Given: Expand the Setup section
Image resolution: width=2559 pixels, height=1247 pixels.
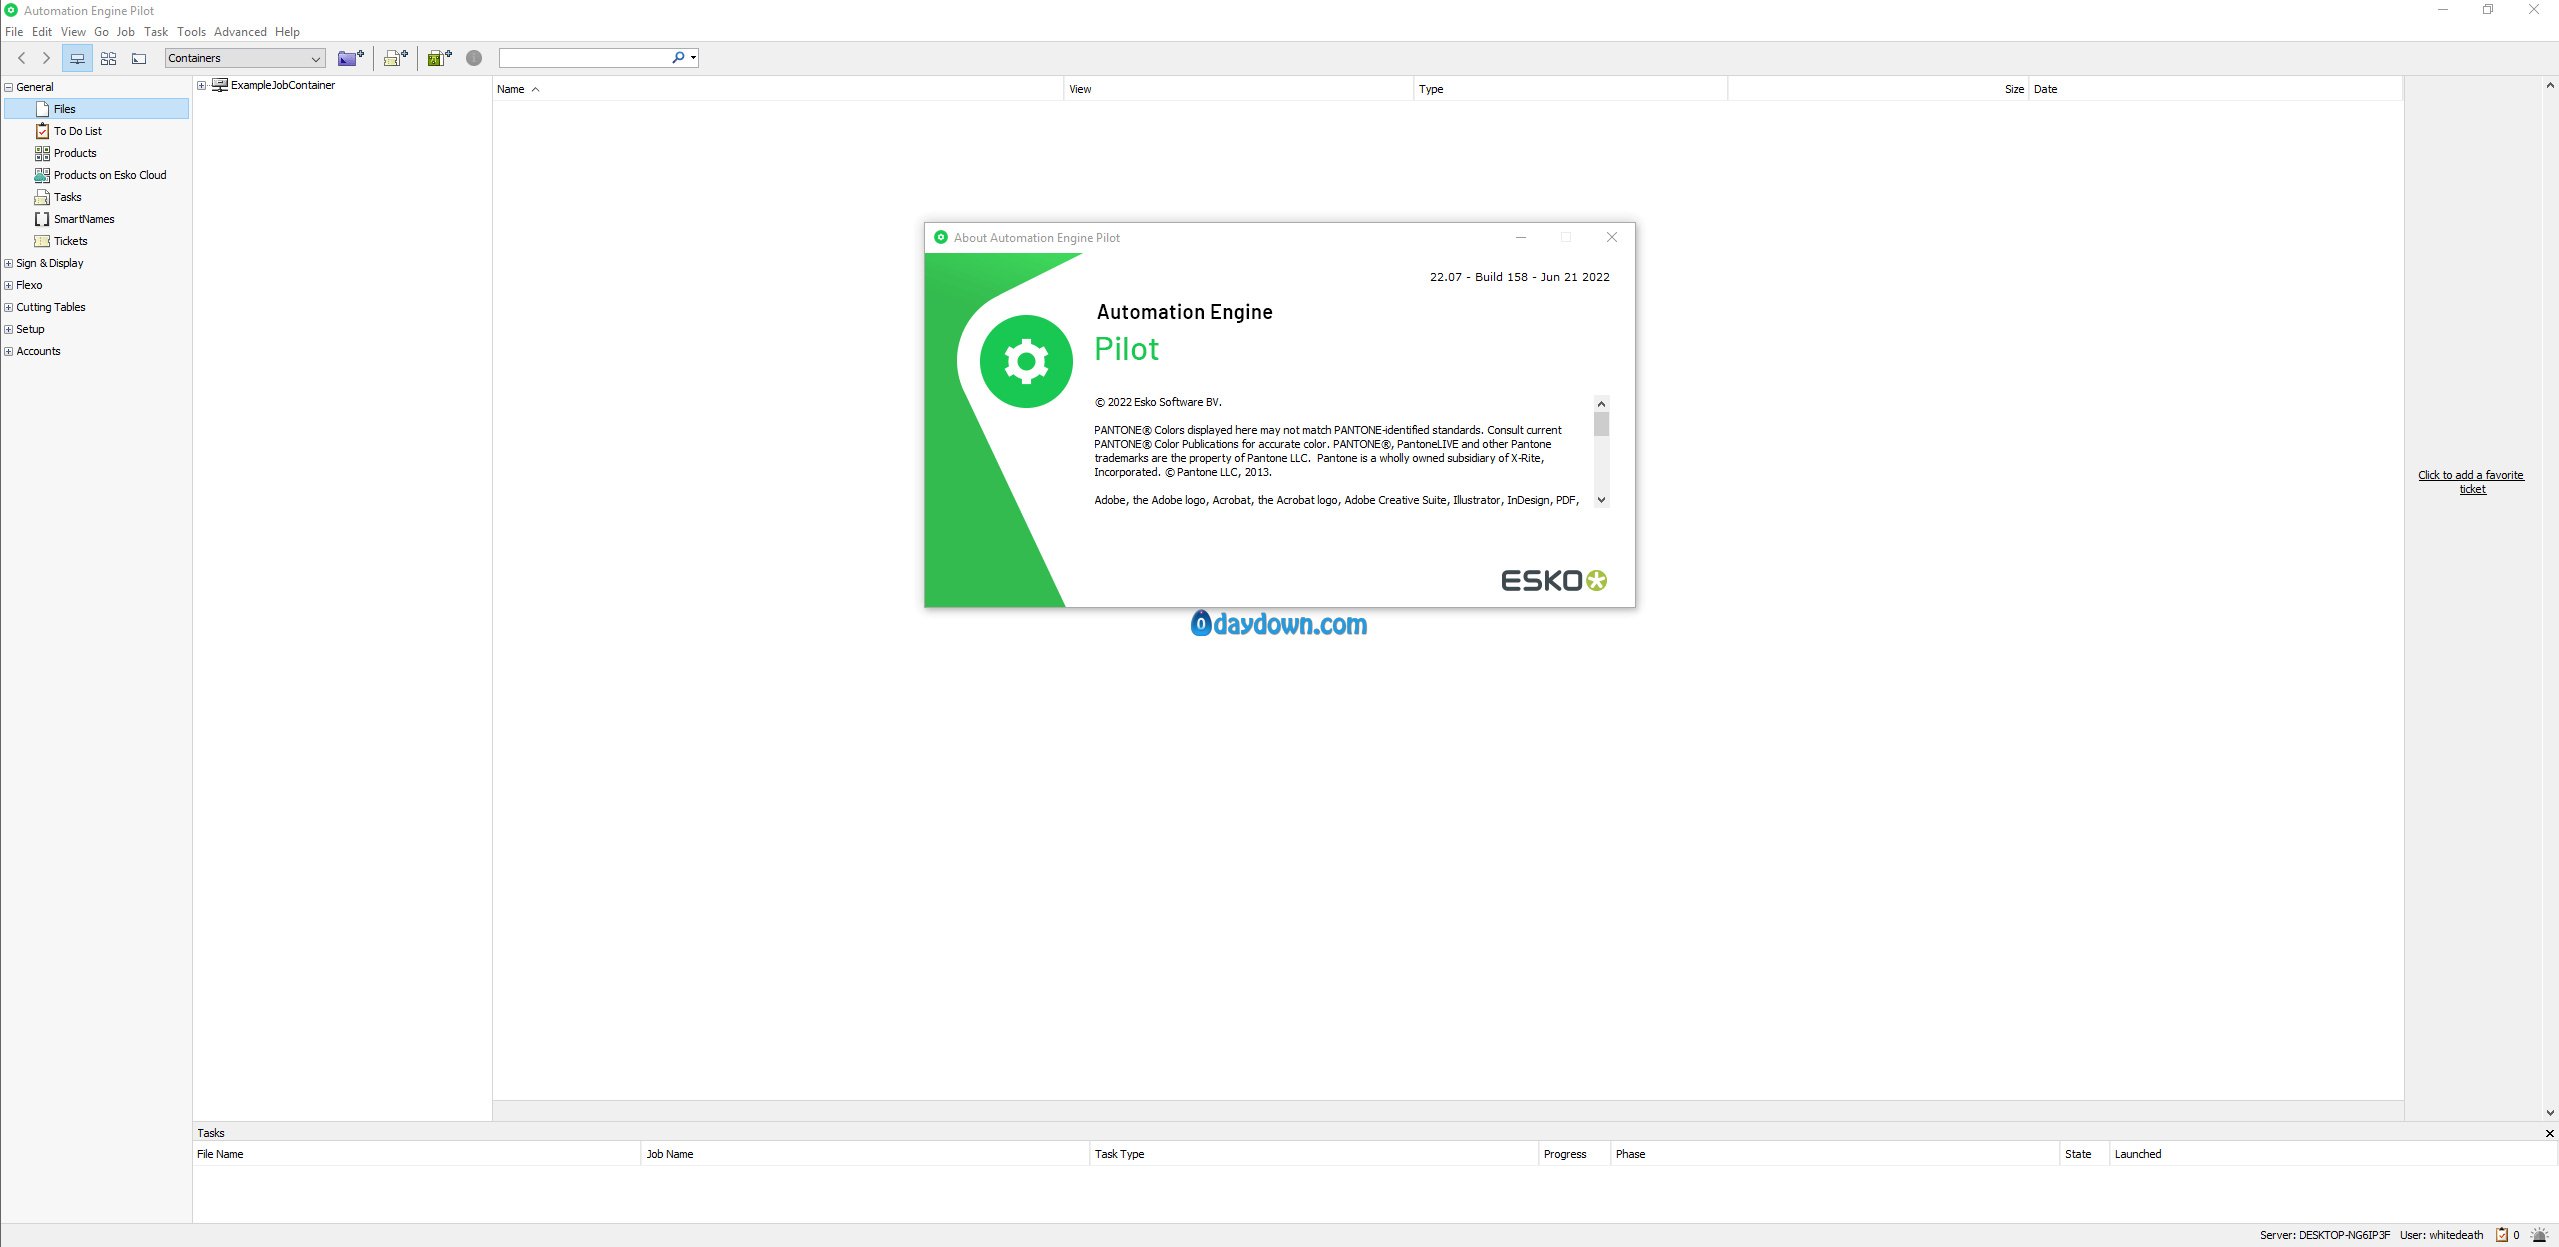Looking at the screenshot, I should pyautogui.click(x=9, y=329).
